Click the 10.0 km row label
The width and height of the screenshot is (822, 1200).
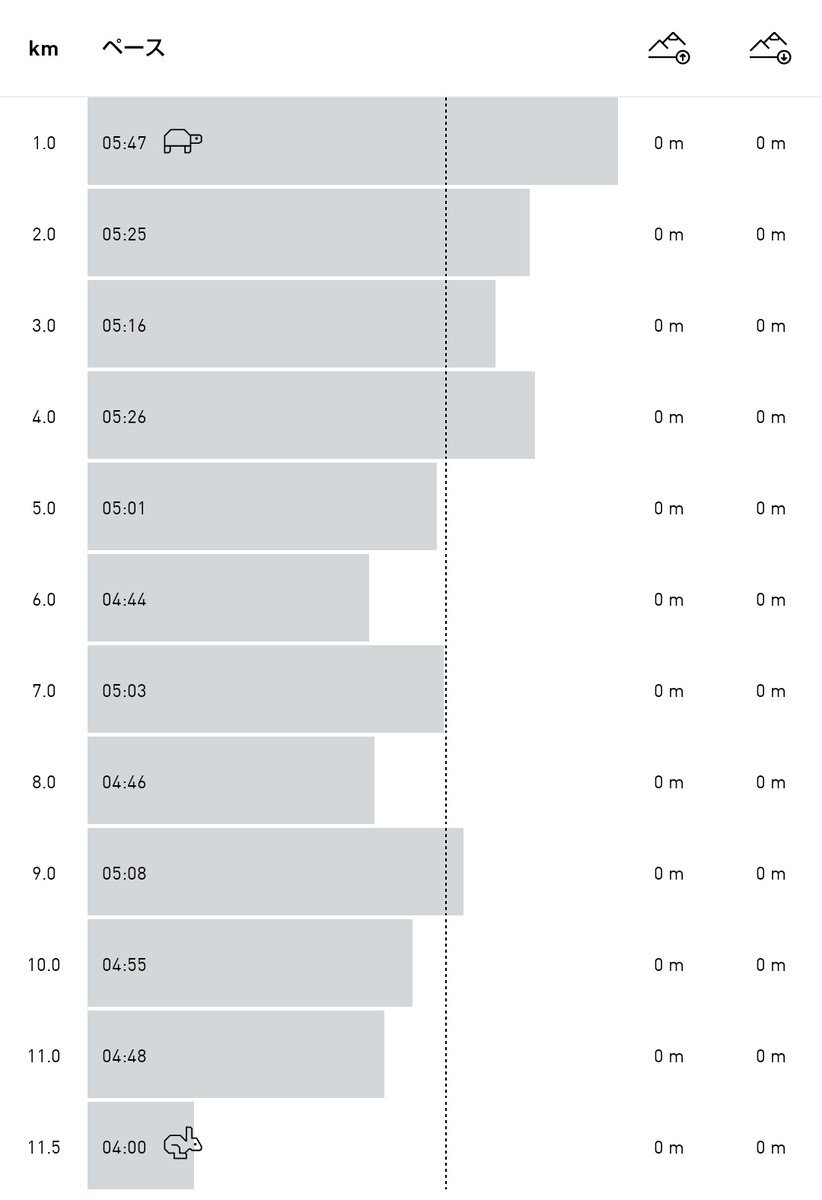(x=44, y=965)
